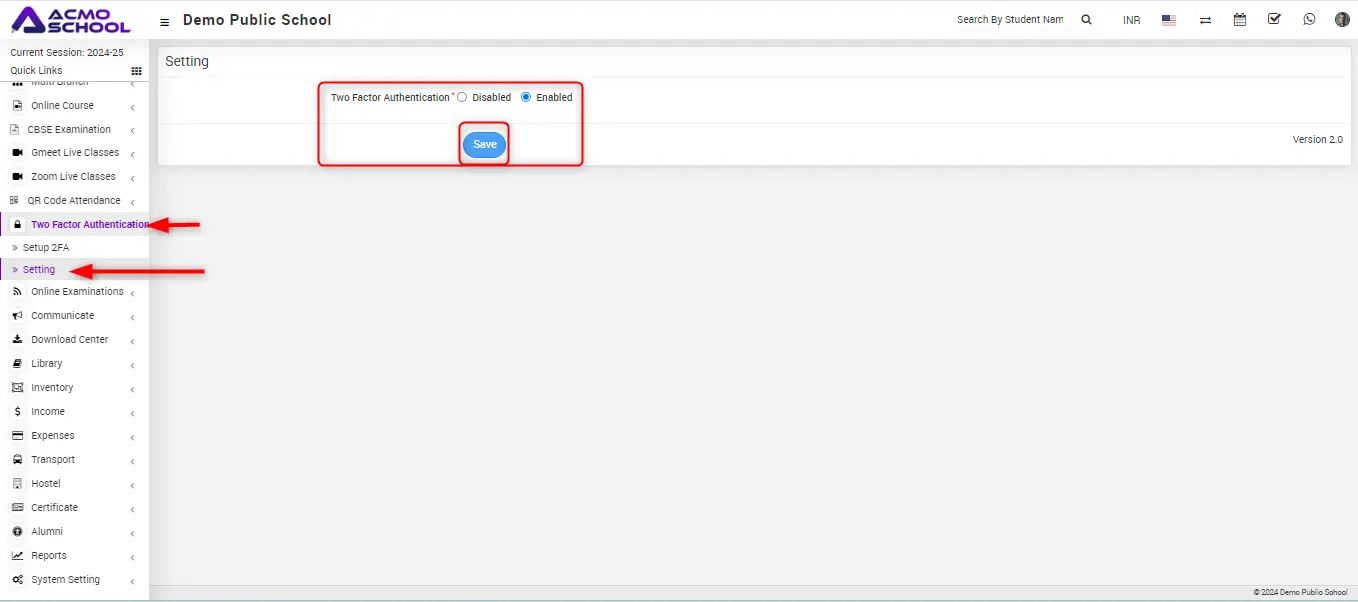Click the WhatsApp icon in top bar
Screen dimensions: 1358x602
click(x=1309, y=19)
